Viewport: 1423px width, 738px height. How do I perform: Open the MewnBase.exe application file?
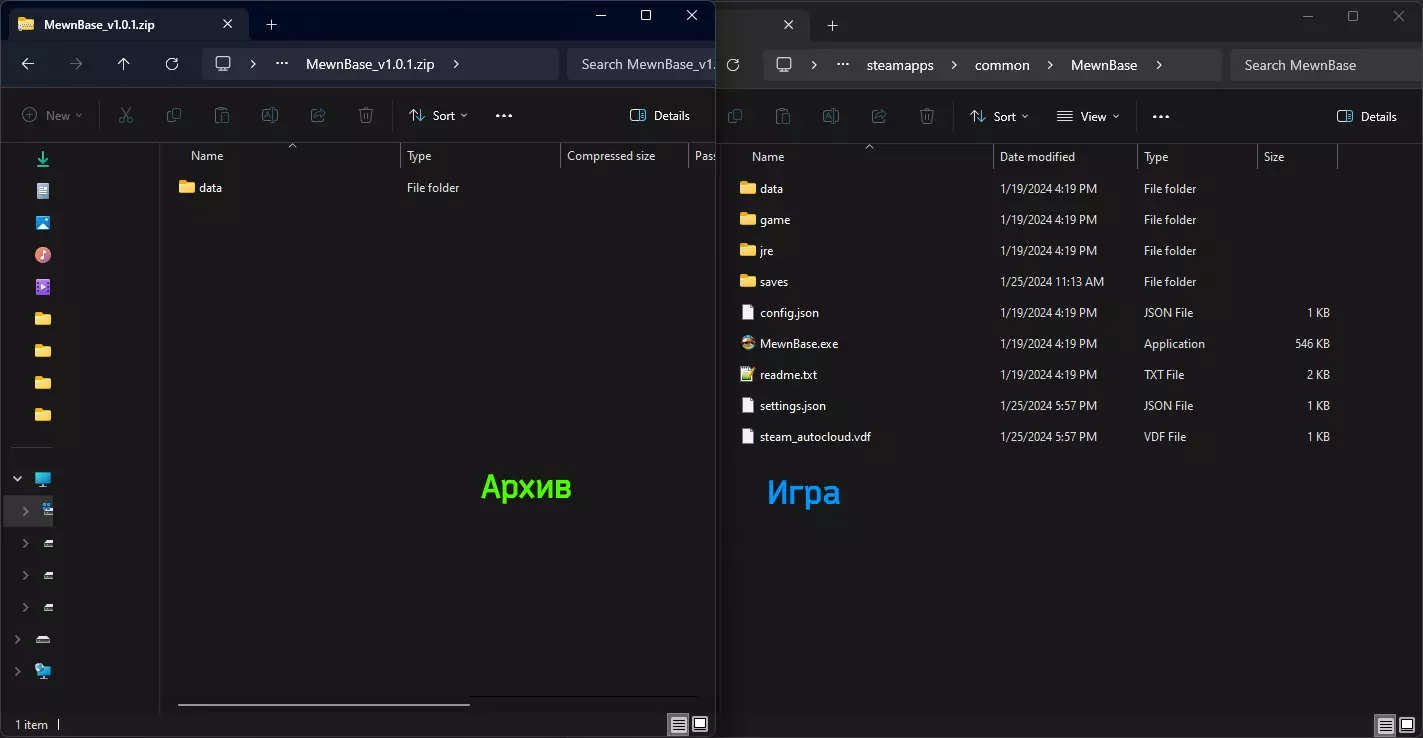(798, 344)
